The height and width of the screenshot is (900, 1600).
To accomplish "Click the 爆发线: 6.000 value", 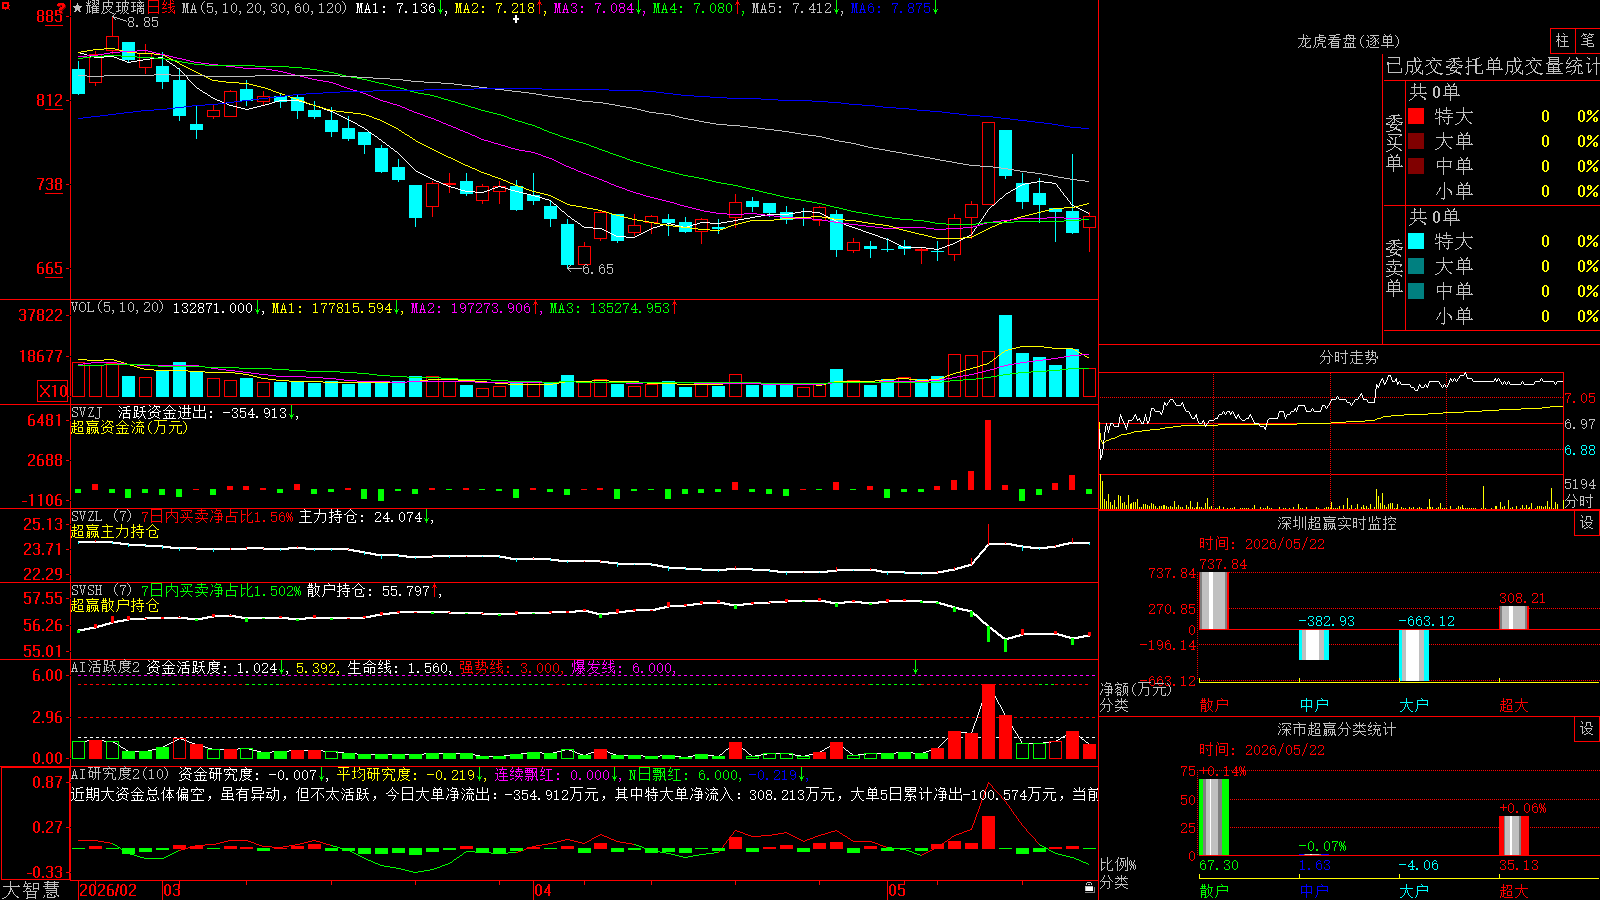I will pos(622,667).
